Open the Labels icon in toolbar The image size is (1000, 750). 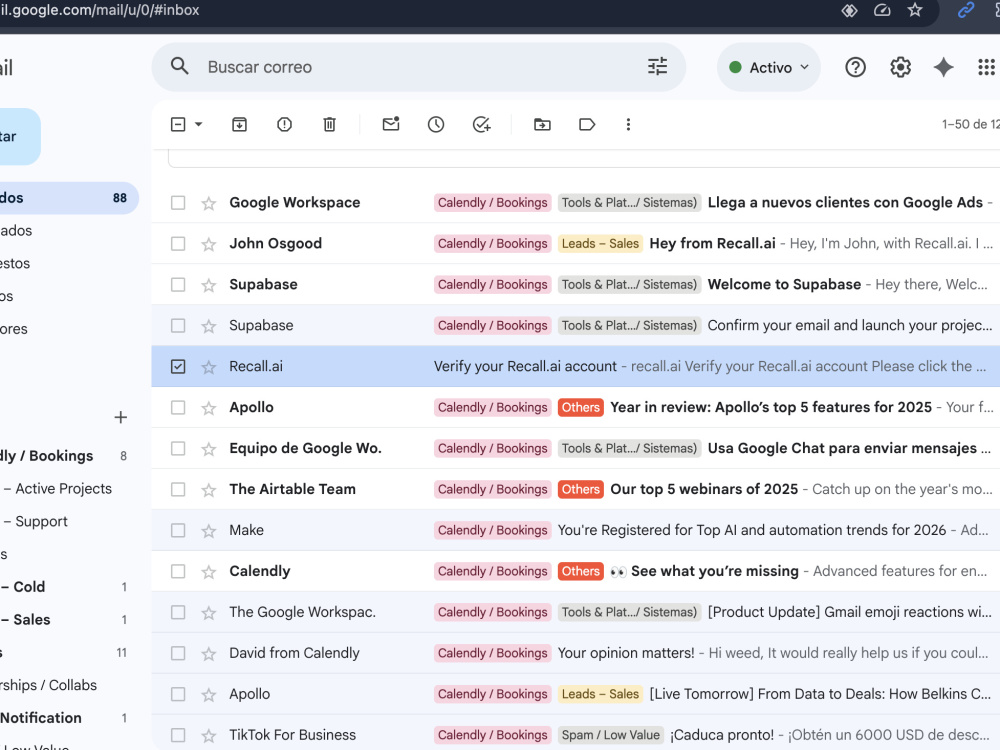tap(587, 124)
